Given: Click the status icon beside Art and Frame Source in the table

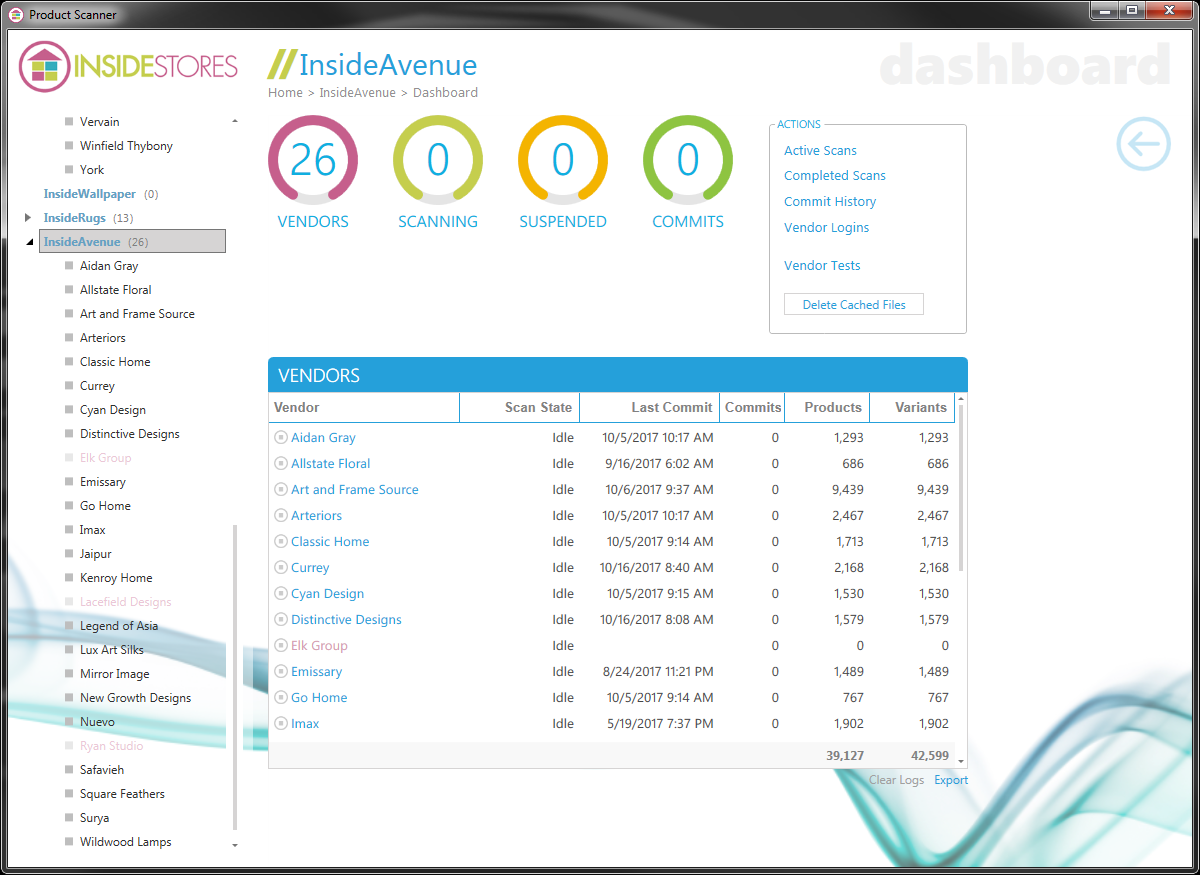Looking at the screenshot, I should click(x=281, y=490).
